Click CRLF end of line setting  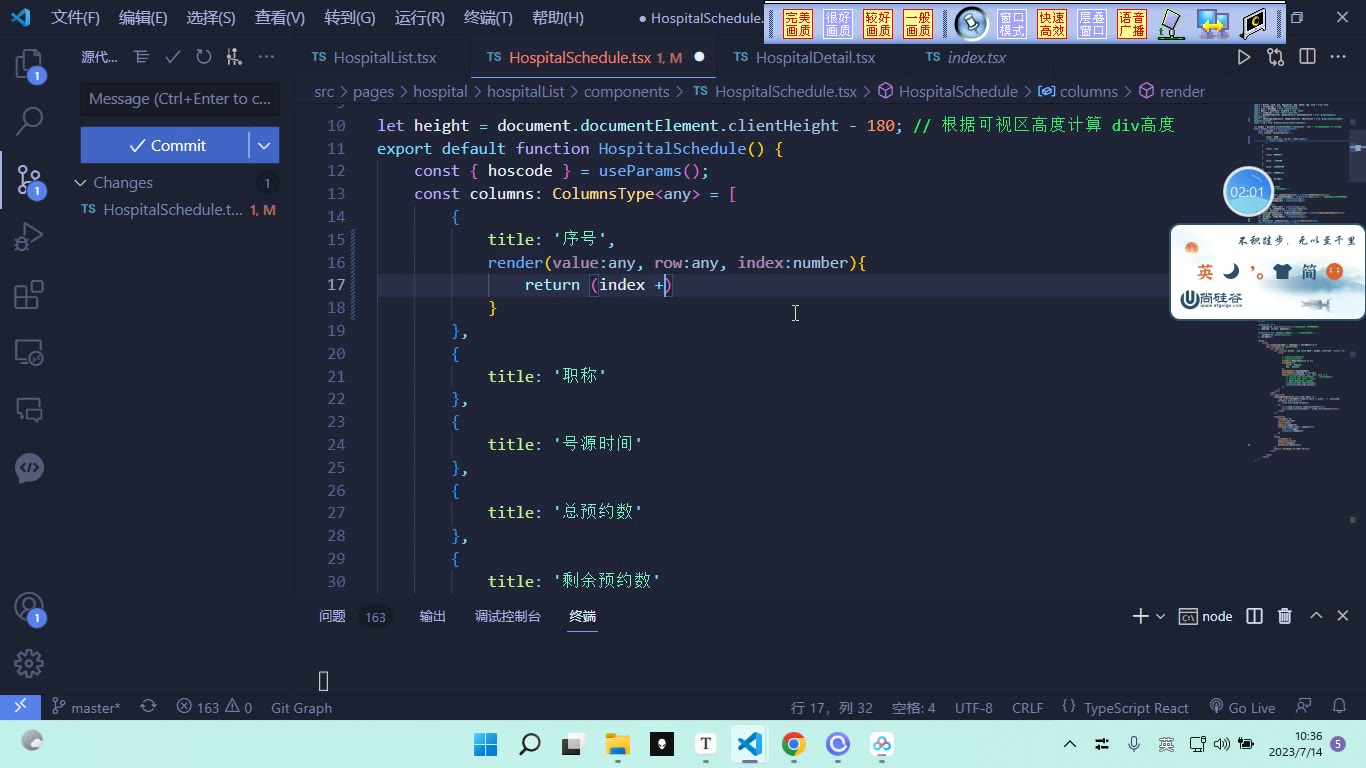[x=1027, y=707]
